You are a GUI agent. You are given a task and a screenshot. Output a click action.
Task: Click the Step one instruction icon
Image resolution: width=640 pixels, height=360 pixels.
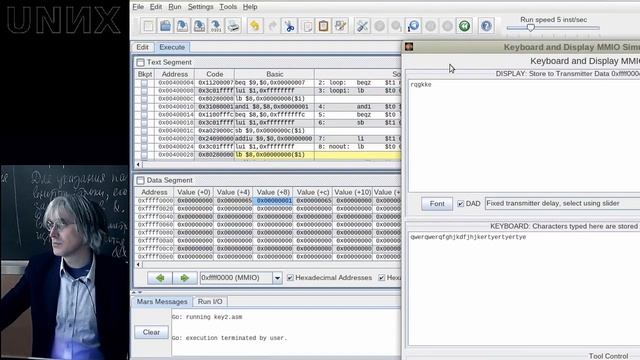pyautogui.click(x=396, y=26)
